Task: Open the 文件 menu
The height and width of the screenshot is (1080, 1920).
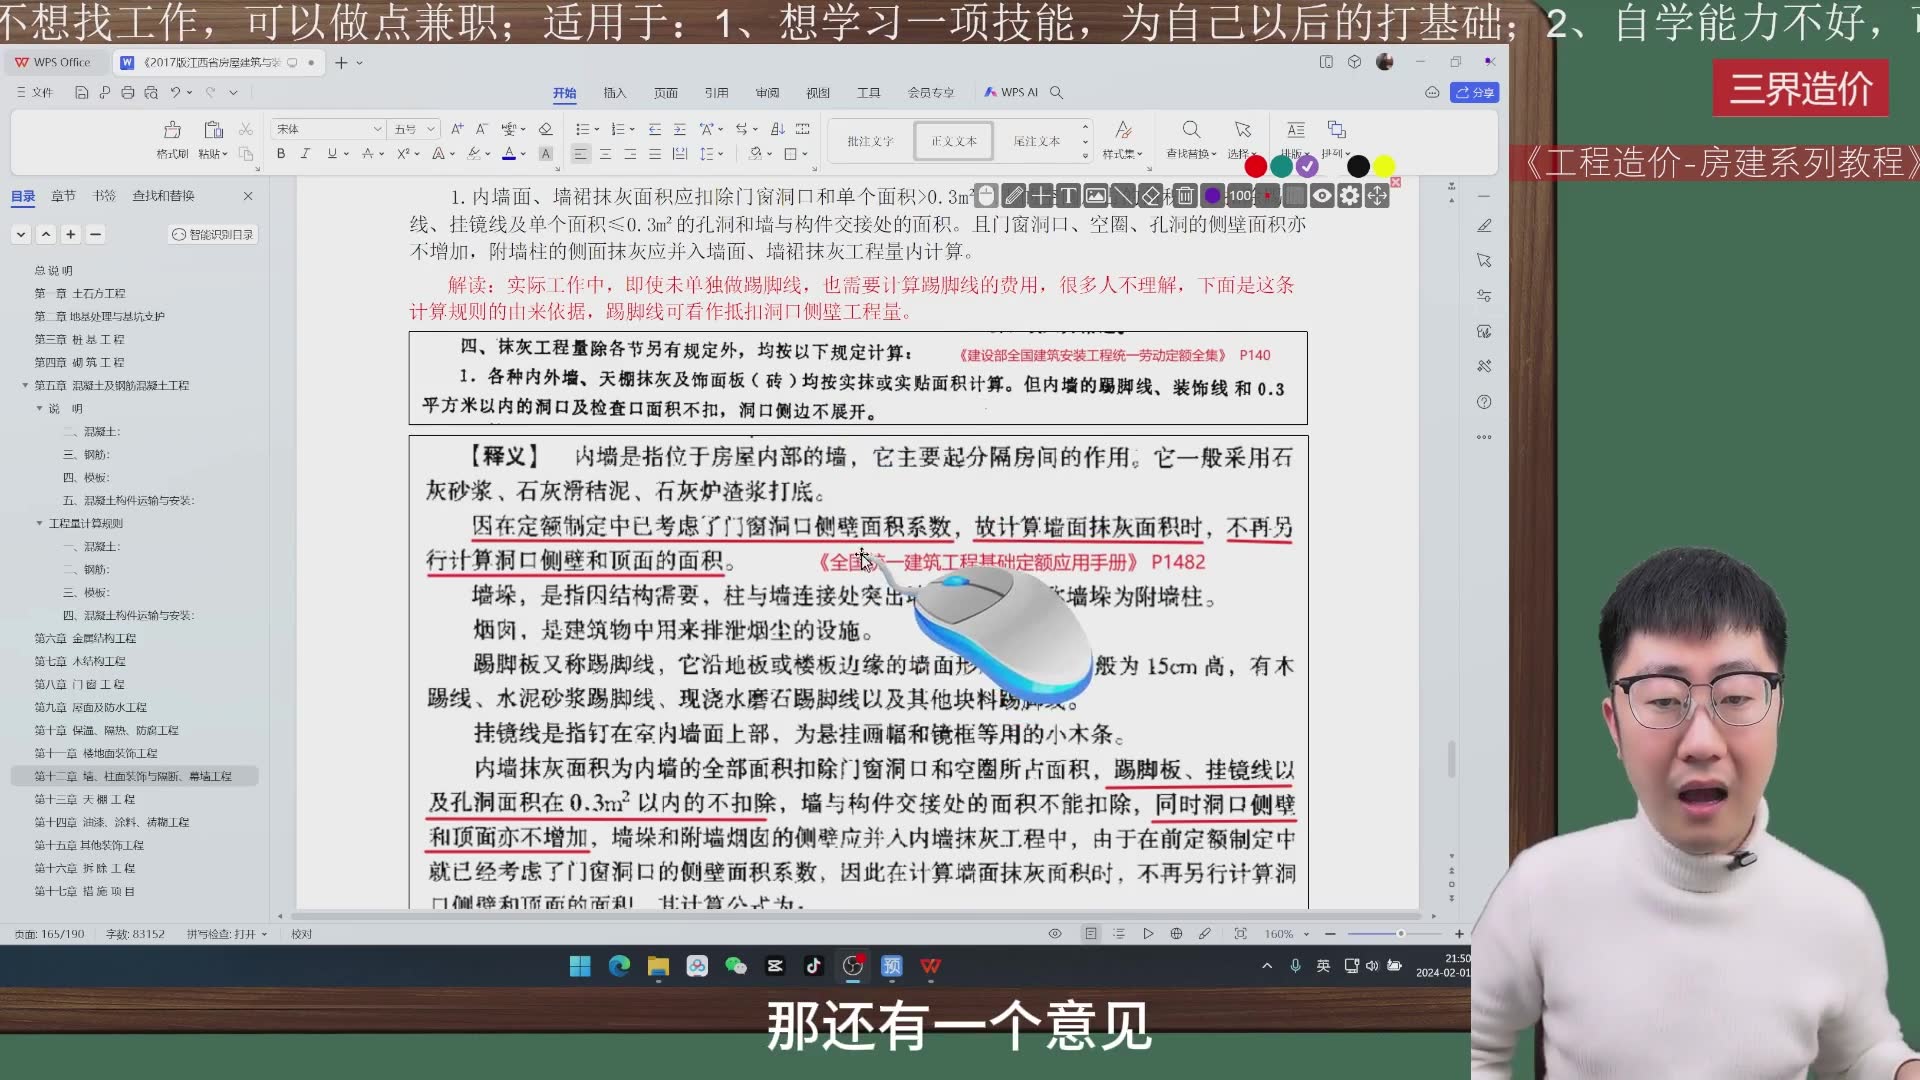Action: pos(35,92)
